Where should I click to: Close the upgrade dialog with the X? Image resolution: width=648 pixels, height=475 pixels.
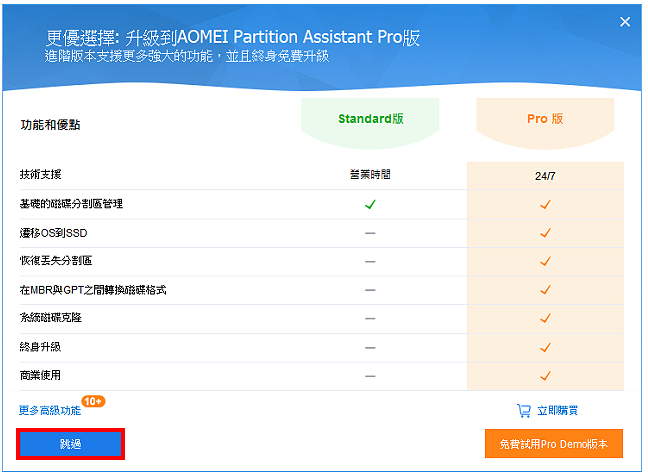625,22
